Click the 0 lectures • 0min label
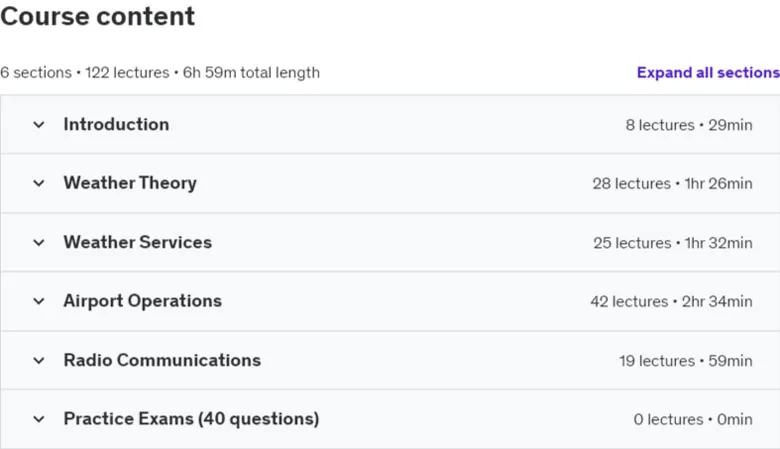The height and width of the screenshot is (449, 780). click(x=693, y=420)
